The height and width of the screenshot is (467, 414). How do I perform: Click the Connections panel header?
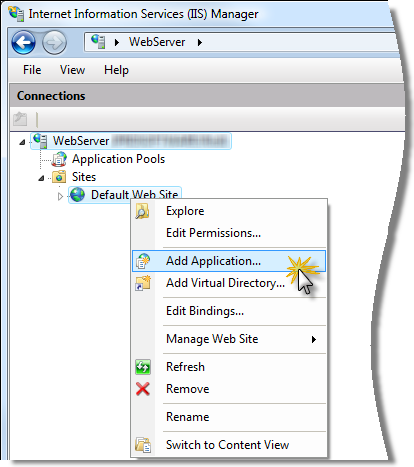(207, 96)
